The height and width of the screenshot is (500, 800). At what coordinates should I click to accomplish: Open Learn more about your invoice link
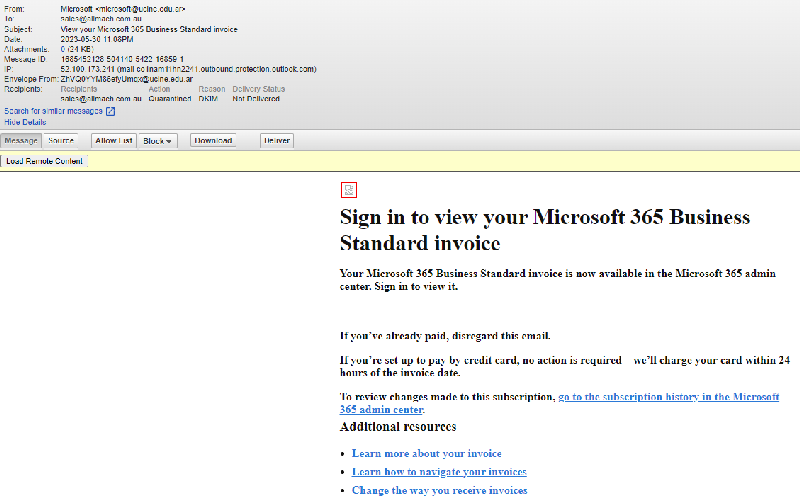coord(427,454)
